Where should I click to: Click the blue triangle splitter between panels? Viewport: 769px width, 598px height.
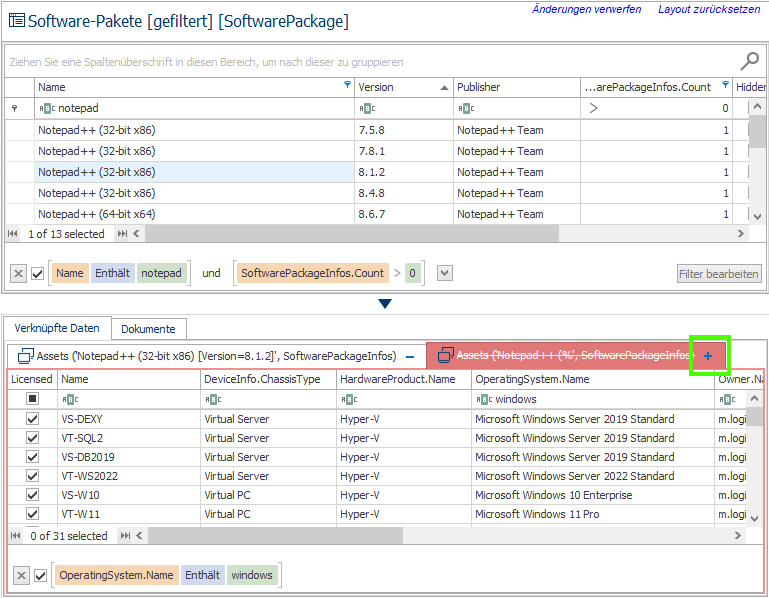click(385, 304)
